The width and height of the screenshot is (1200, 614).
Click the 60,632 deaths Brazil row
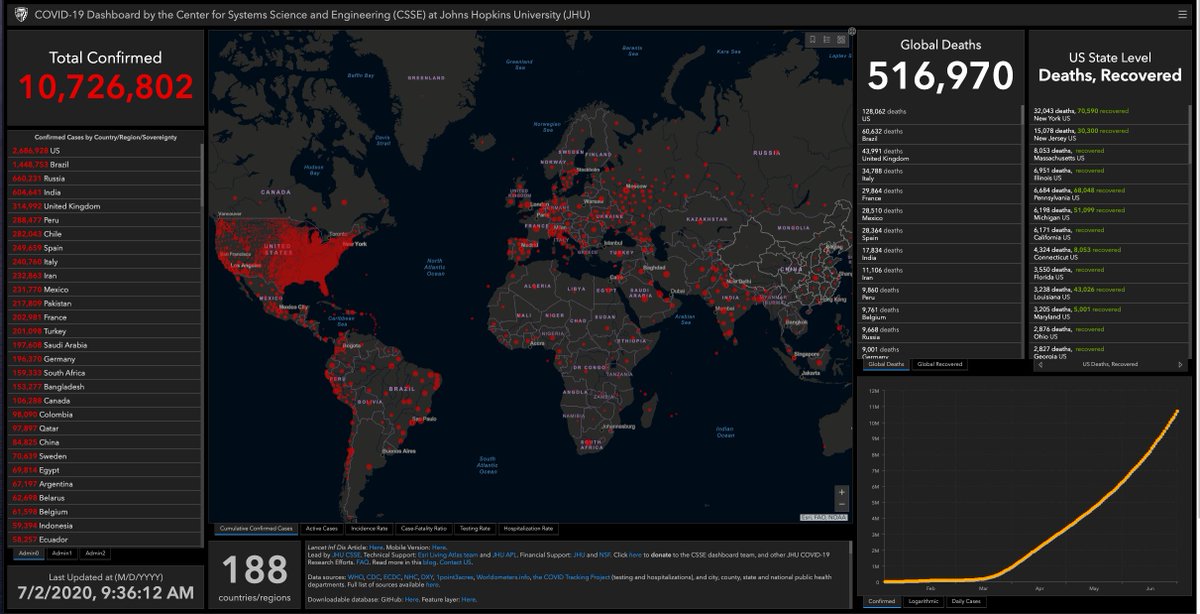[x=938, y=134]
